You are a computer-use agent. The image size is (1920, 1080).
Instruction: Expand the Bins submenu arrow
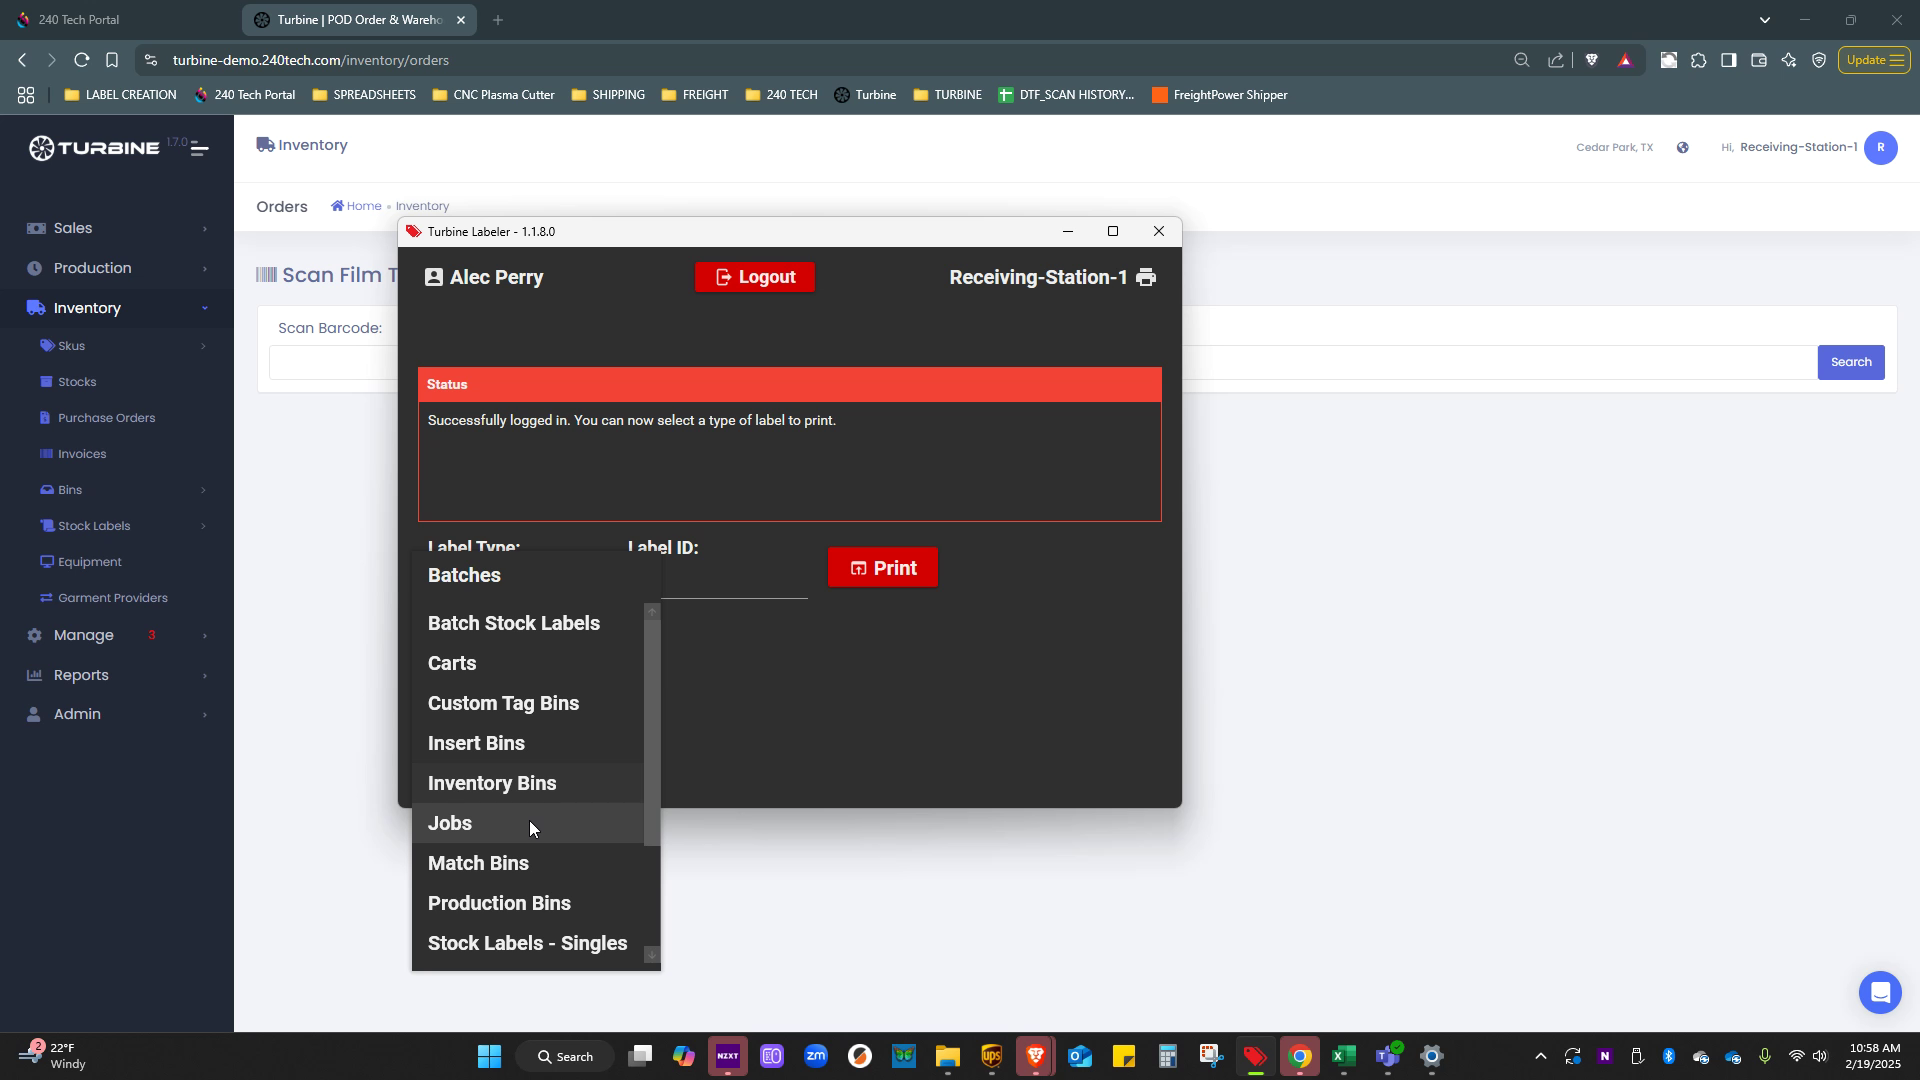coord(203,490)
